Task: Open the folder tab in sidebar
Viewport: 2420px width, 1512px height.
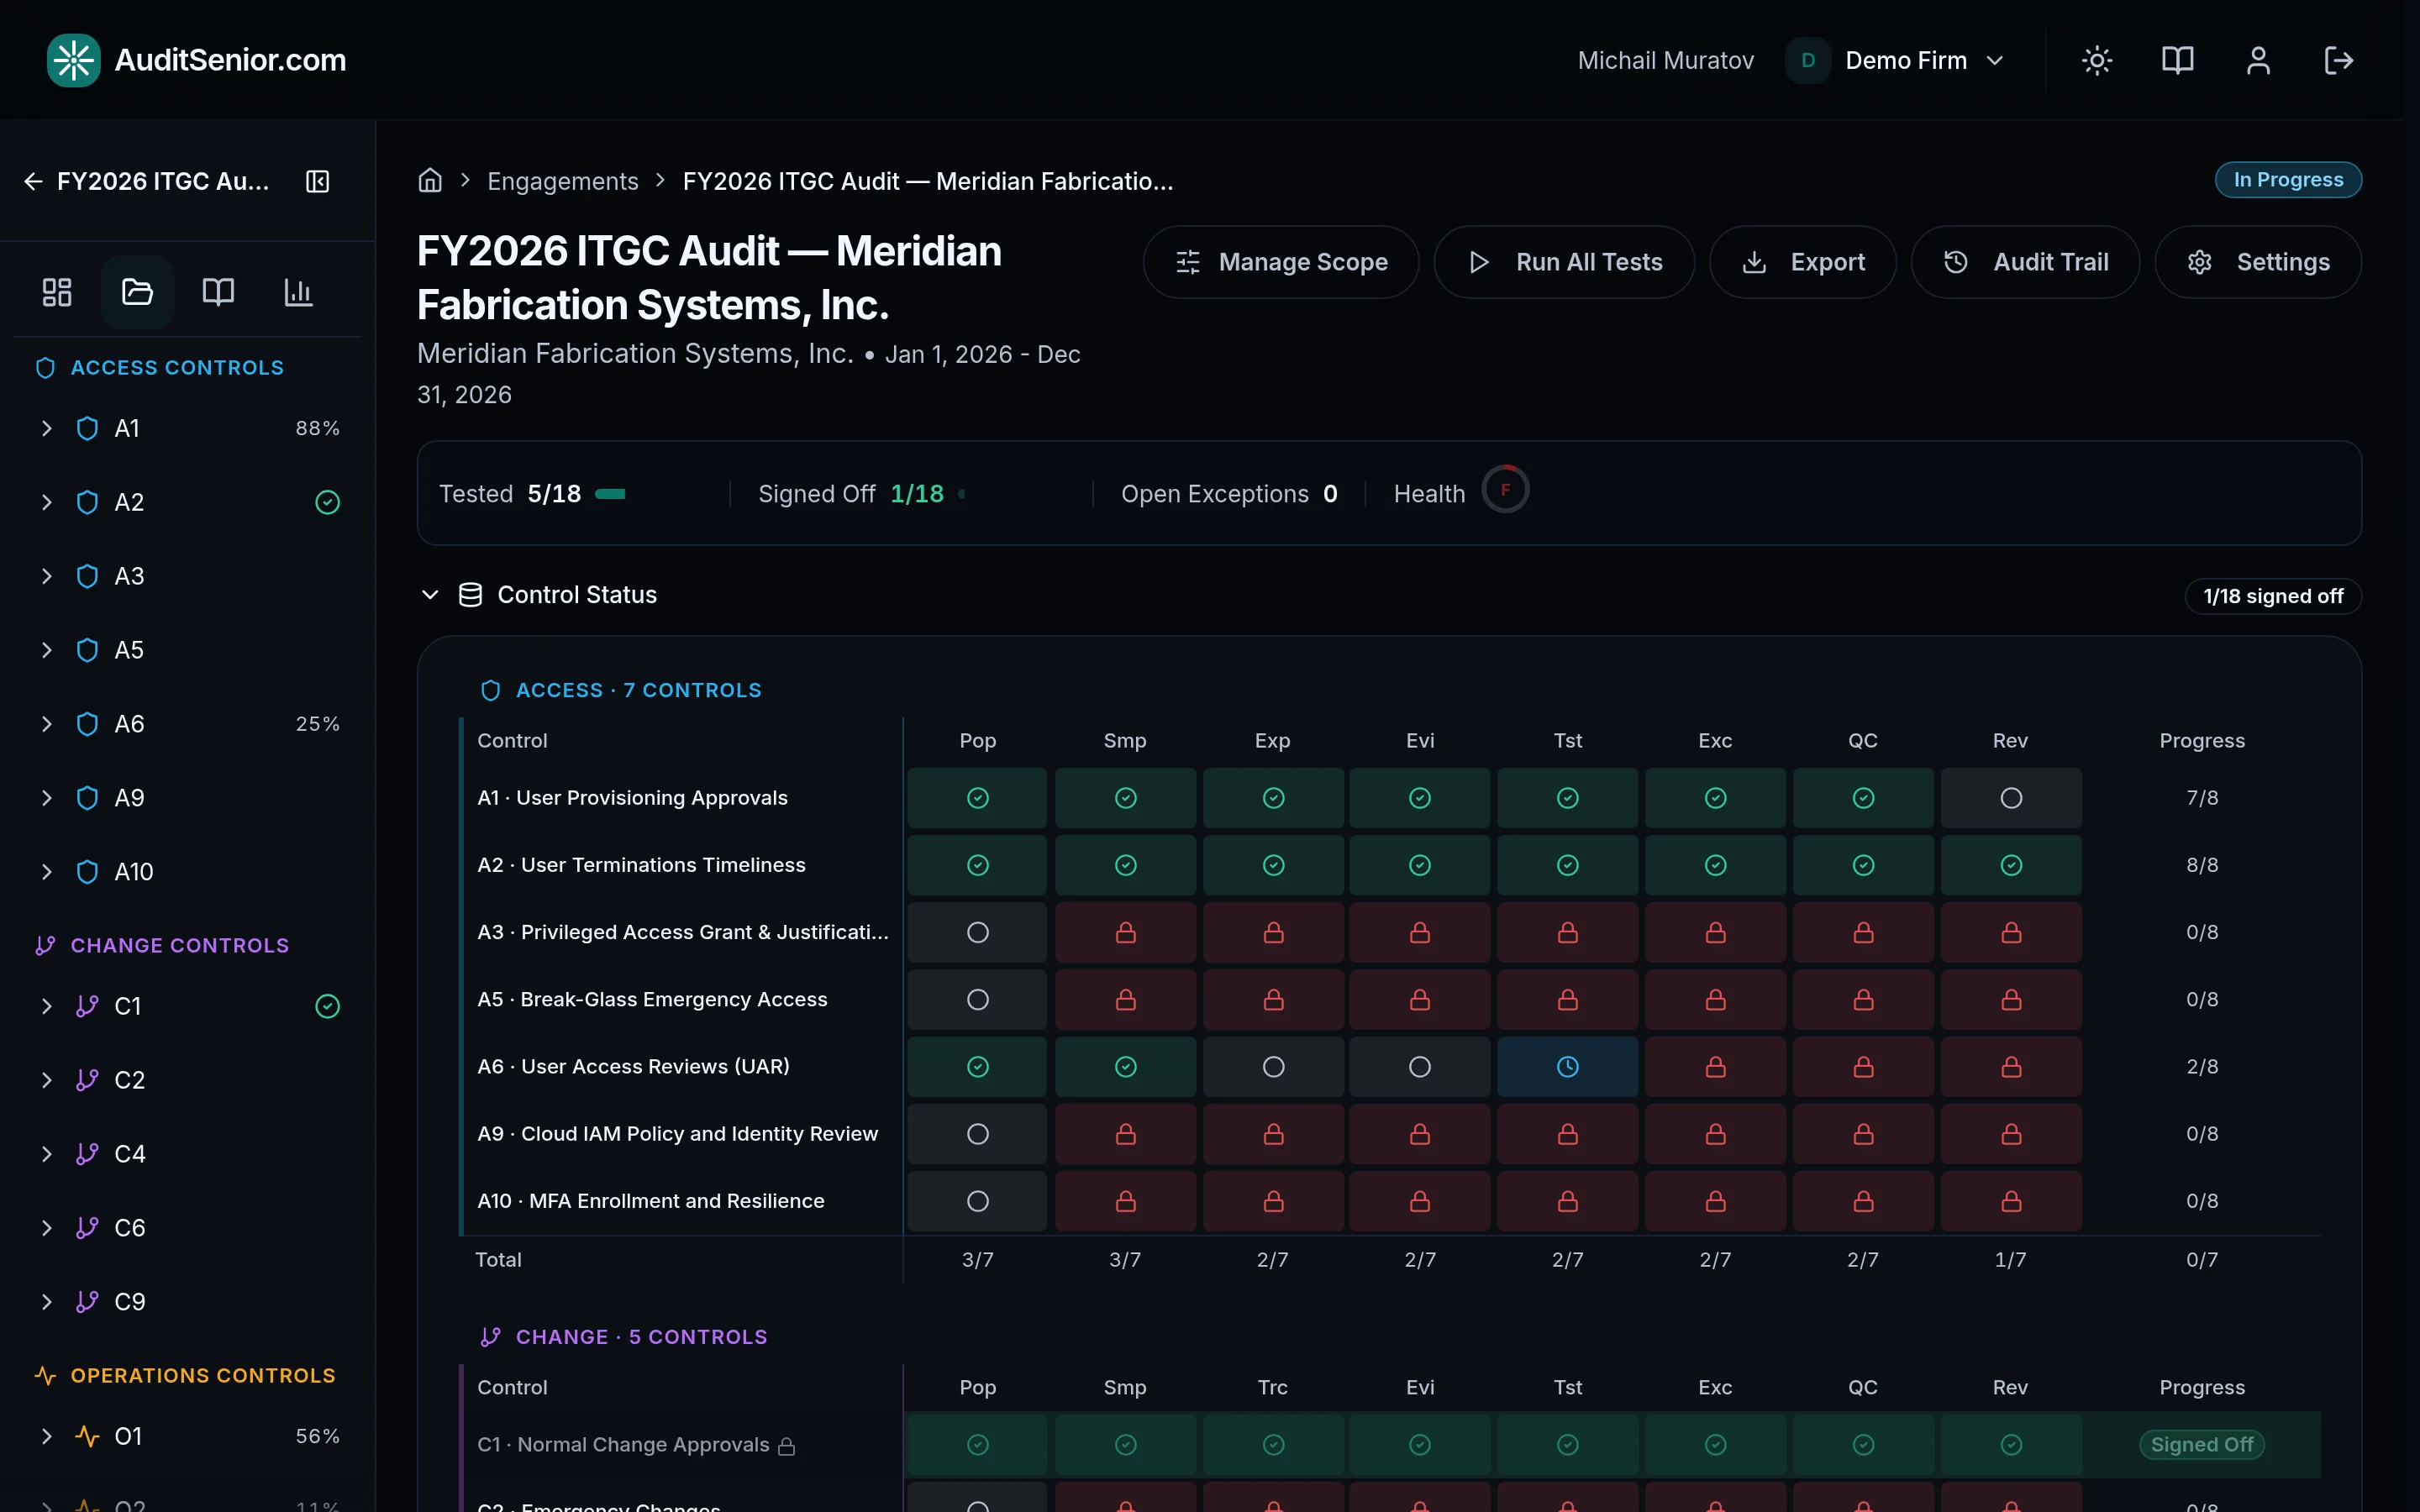Action: [137, 292]
